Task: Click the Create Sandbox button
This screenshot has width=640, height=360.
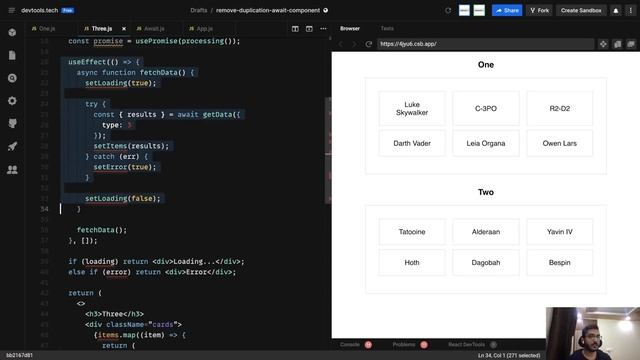Action: point(581,11)
